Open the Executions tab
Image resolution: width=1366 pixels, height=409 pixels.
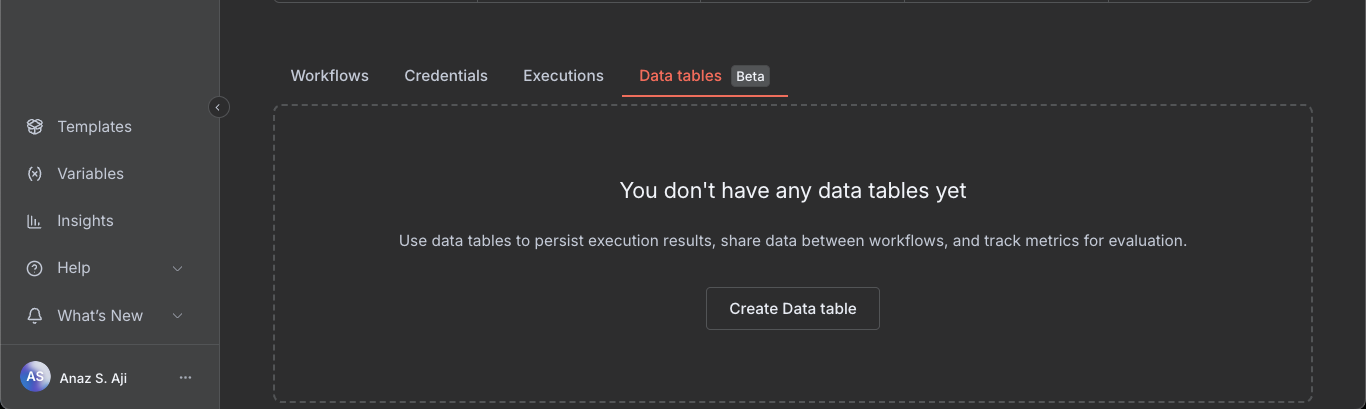[x=563, y=76]
